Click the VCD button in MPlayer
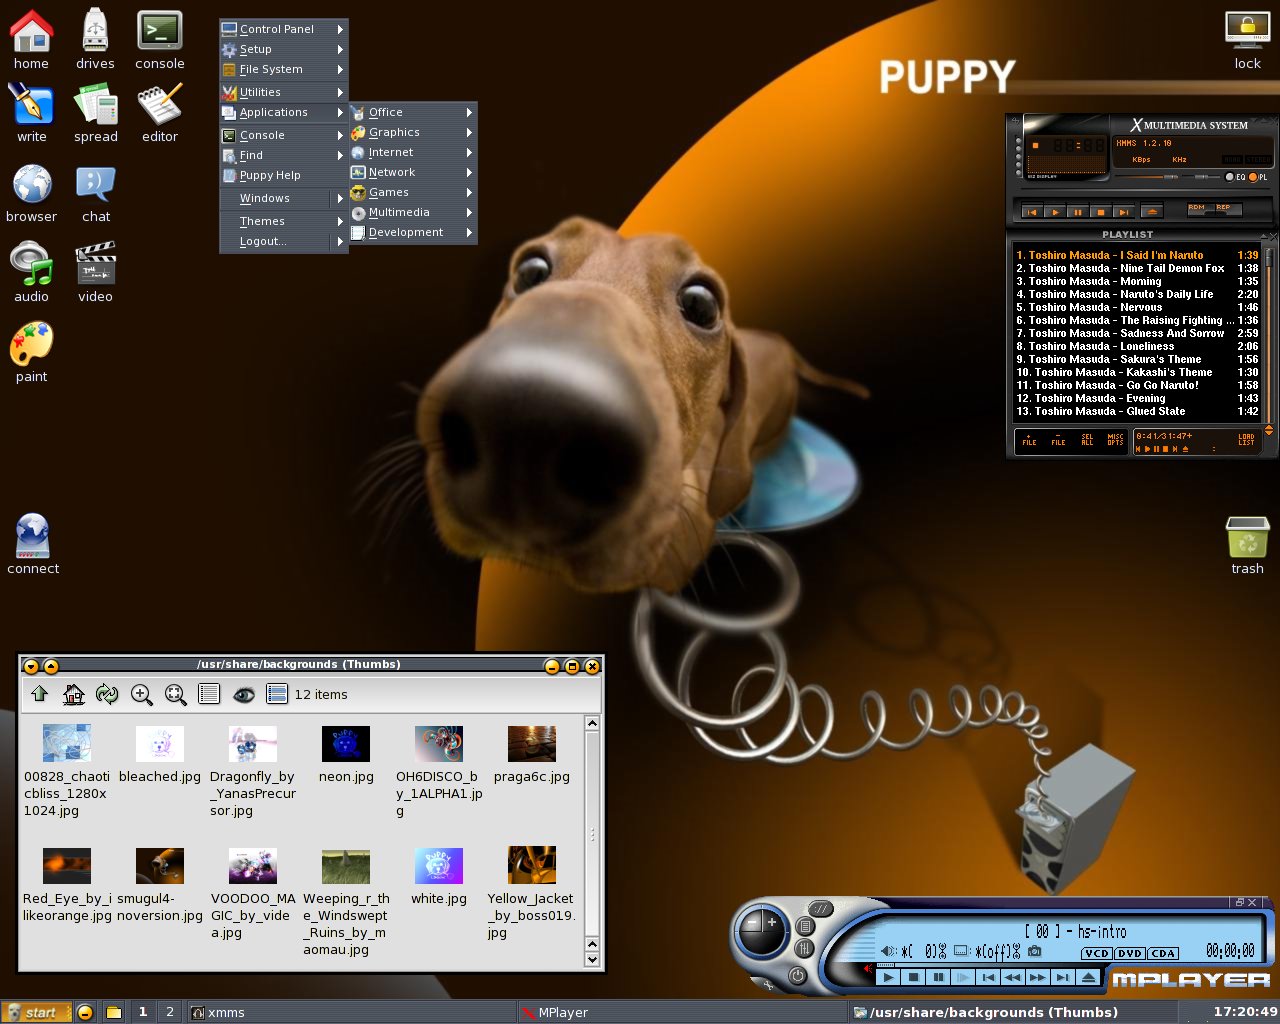1280x1024 pixels. click(x=1097, y=954)
